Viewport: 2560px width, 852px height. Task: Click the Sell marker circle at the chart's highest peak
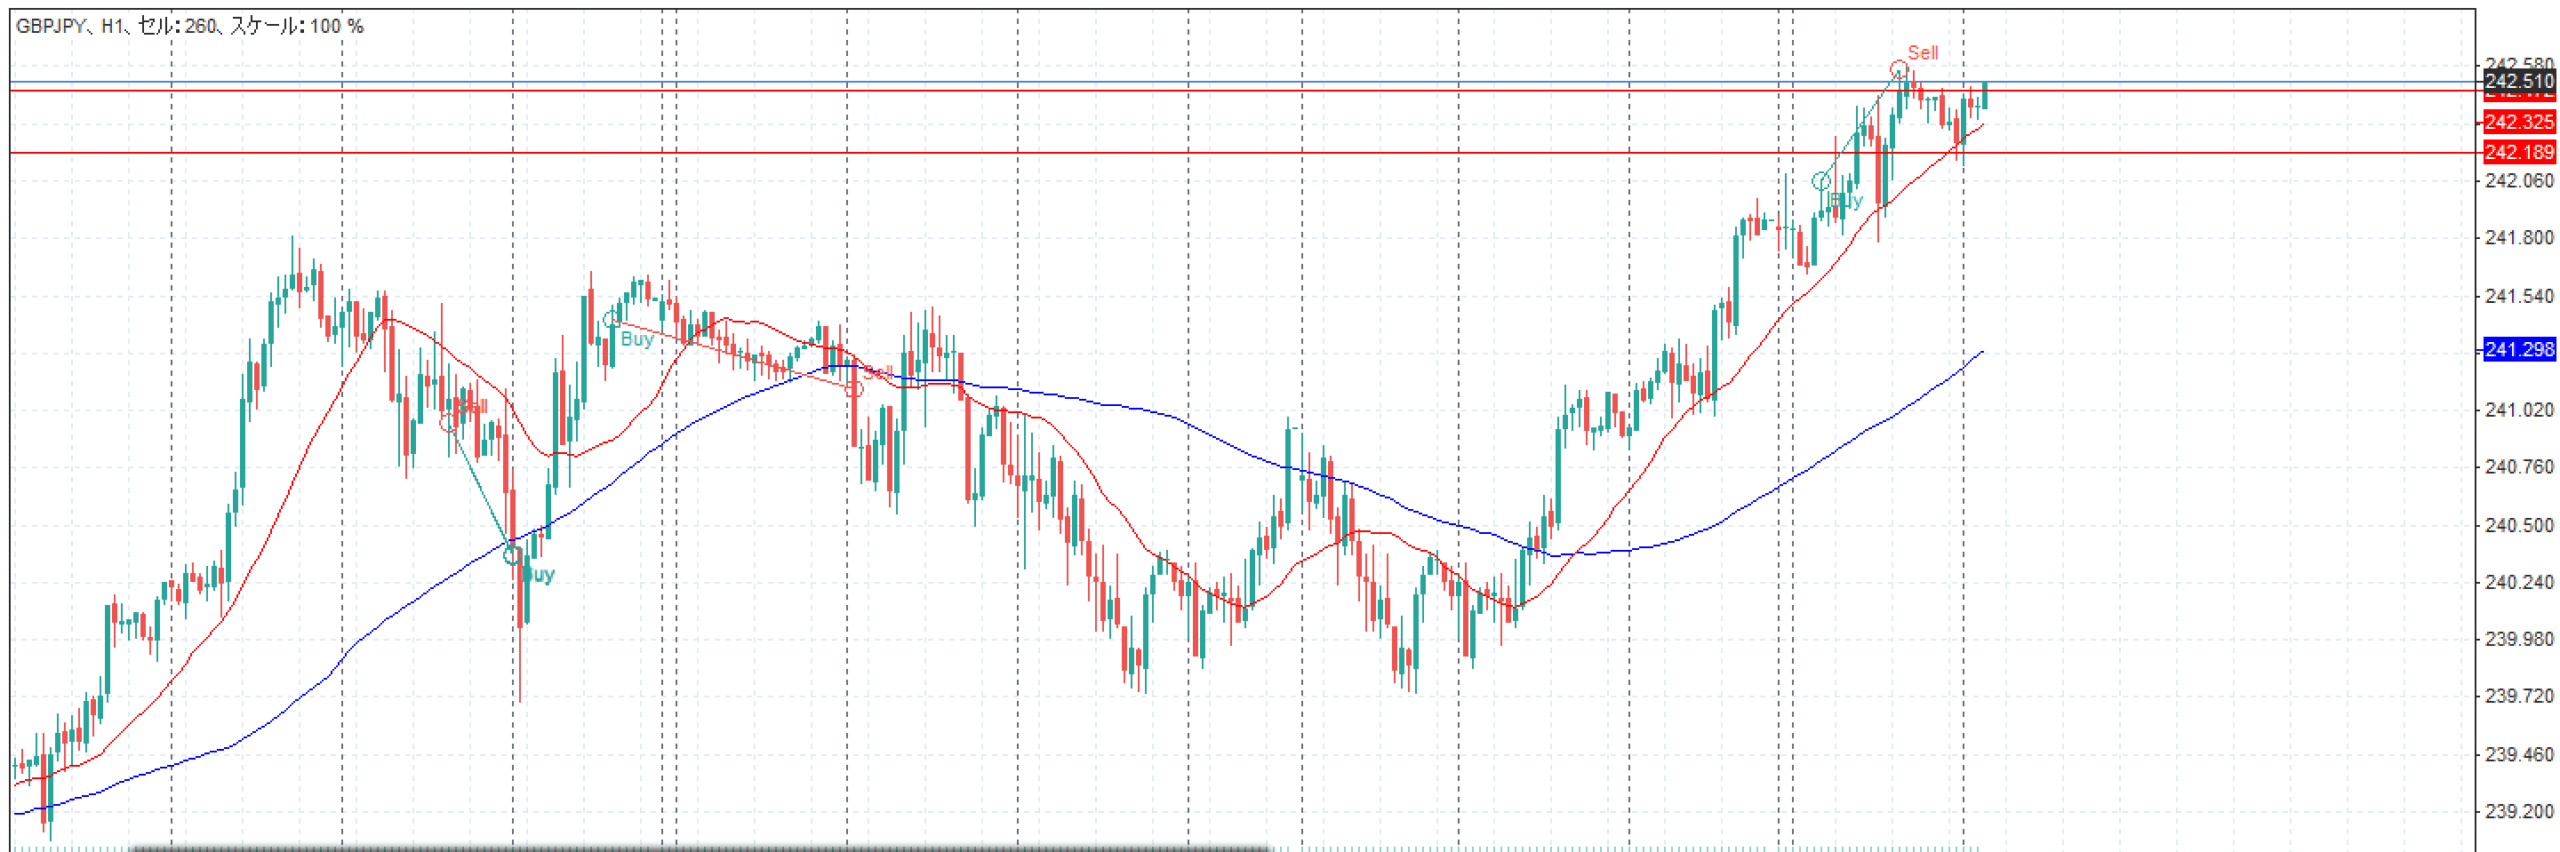coord(1897,69)
